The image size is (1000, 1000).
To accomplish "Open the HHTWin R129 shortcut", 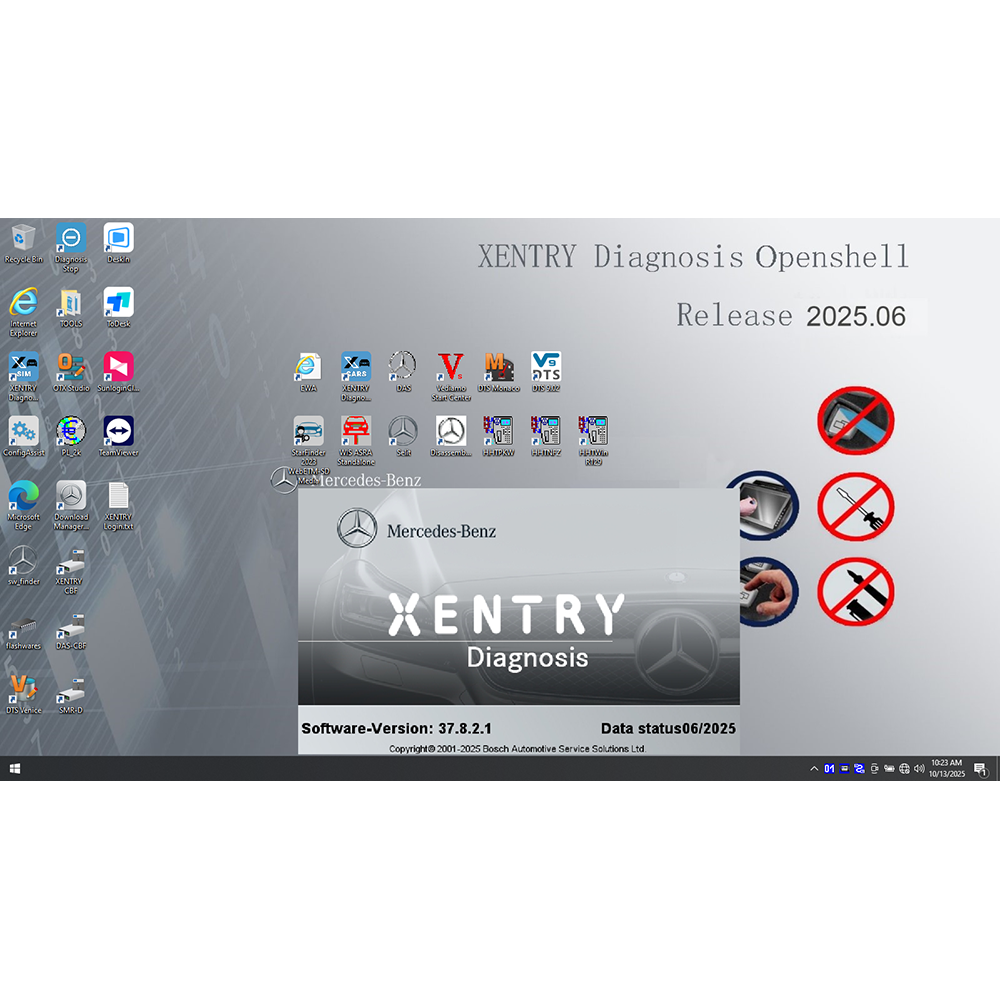I will (593, 432).
